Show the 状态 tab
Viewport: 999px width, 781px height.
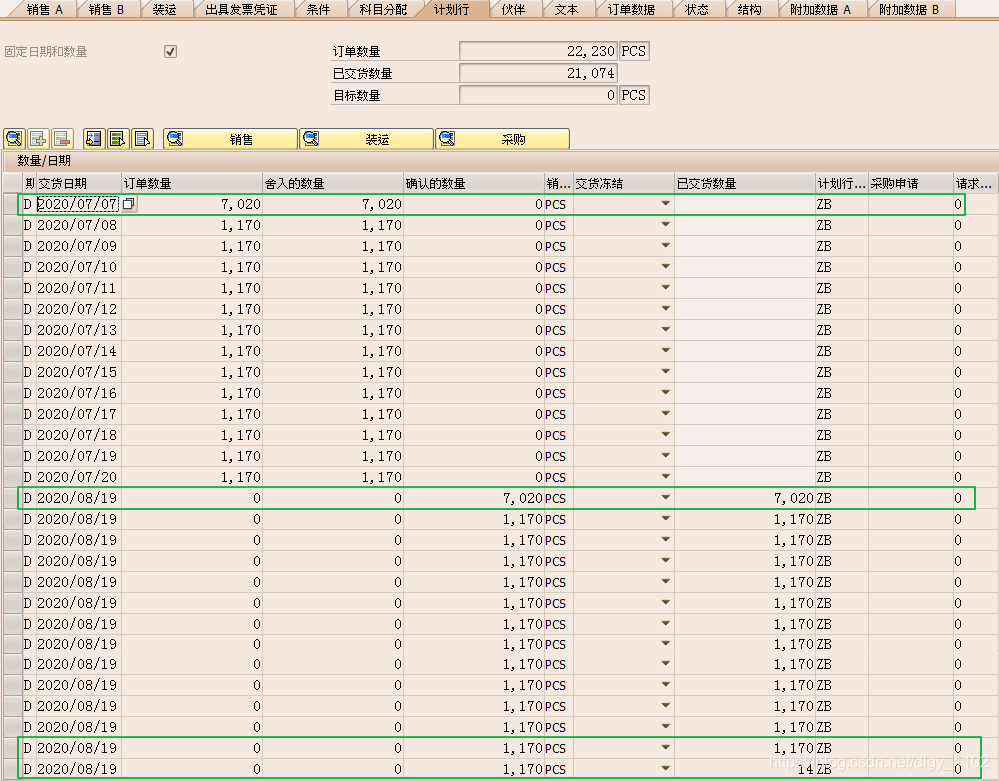pyautogui.click(x=696, y=10)
